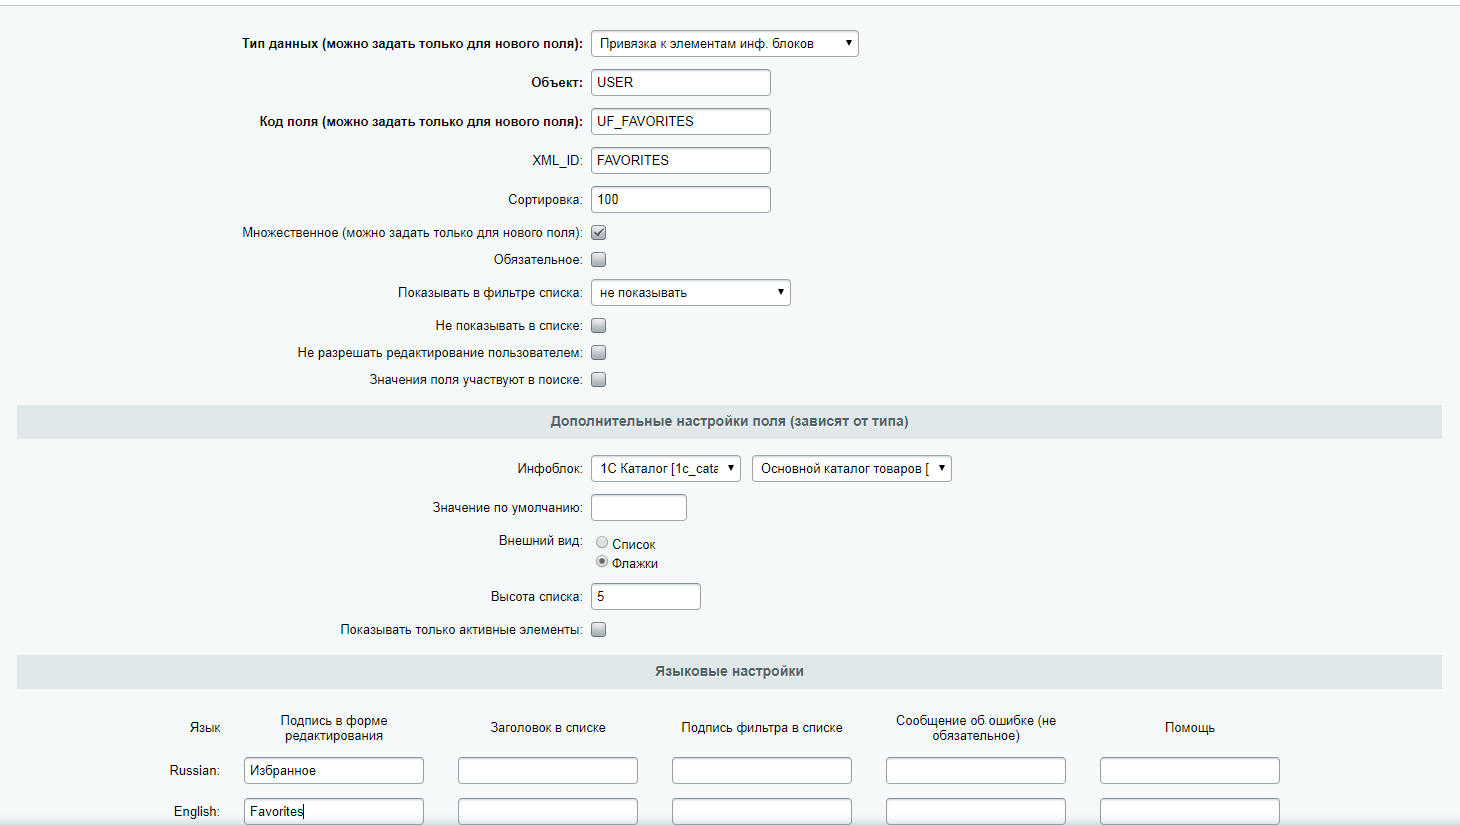1460x826 pixels.
Task: Click the Object field containing USER
Action: 680,83
